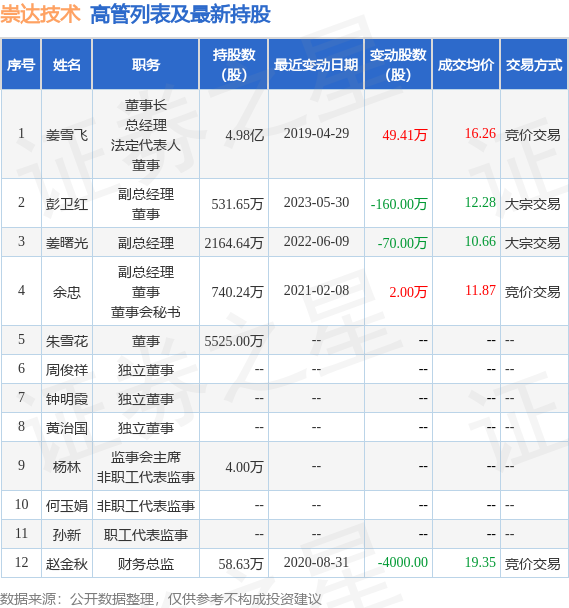Click the name 朱雪花
This screenshot has width=569, height=608.
pyautogui.click(x=67, y=341)
